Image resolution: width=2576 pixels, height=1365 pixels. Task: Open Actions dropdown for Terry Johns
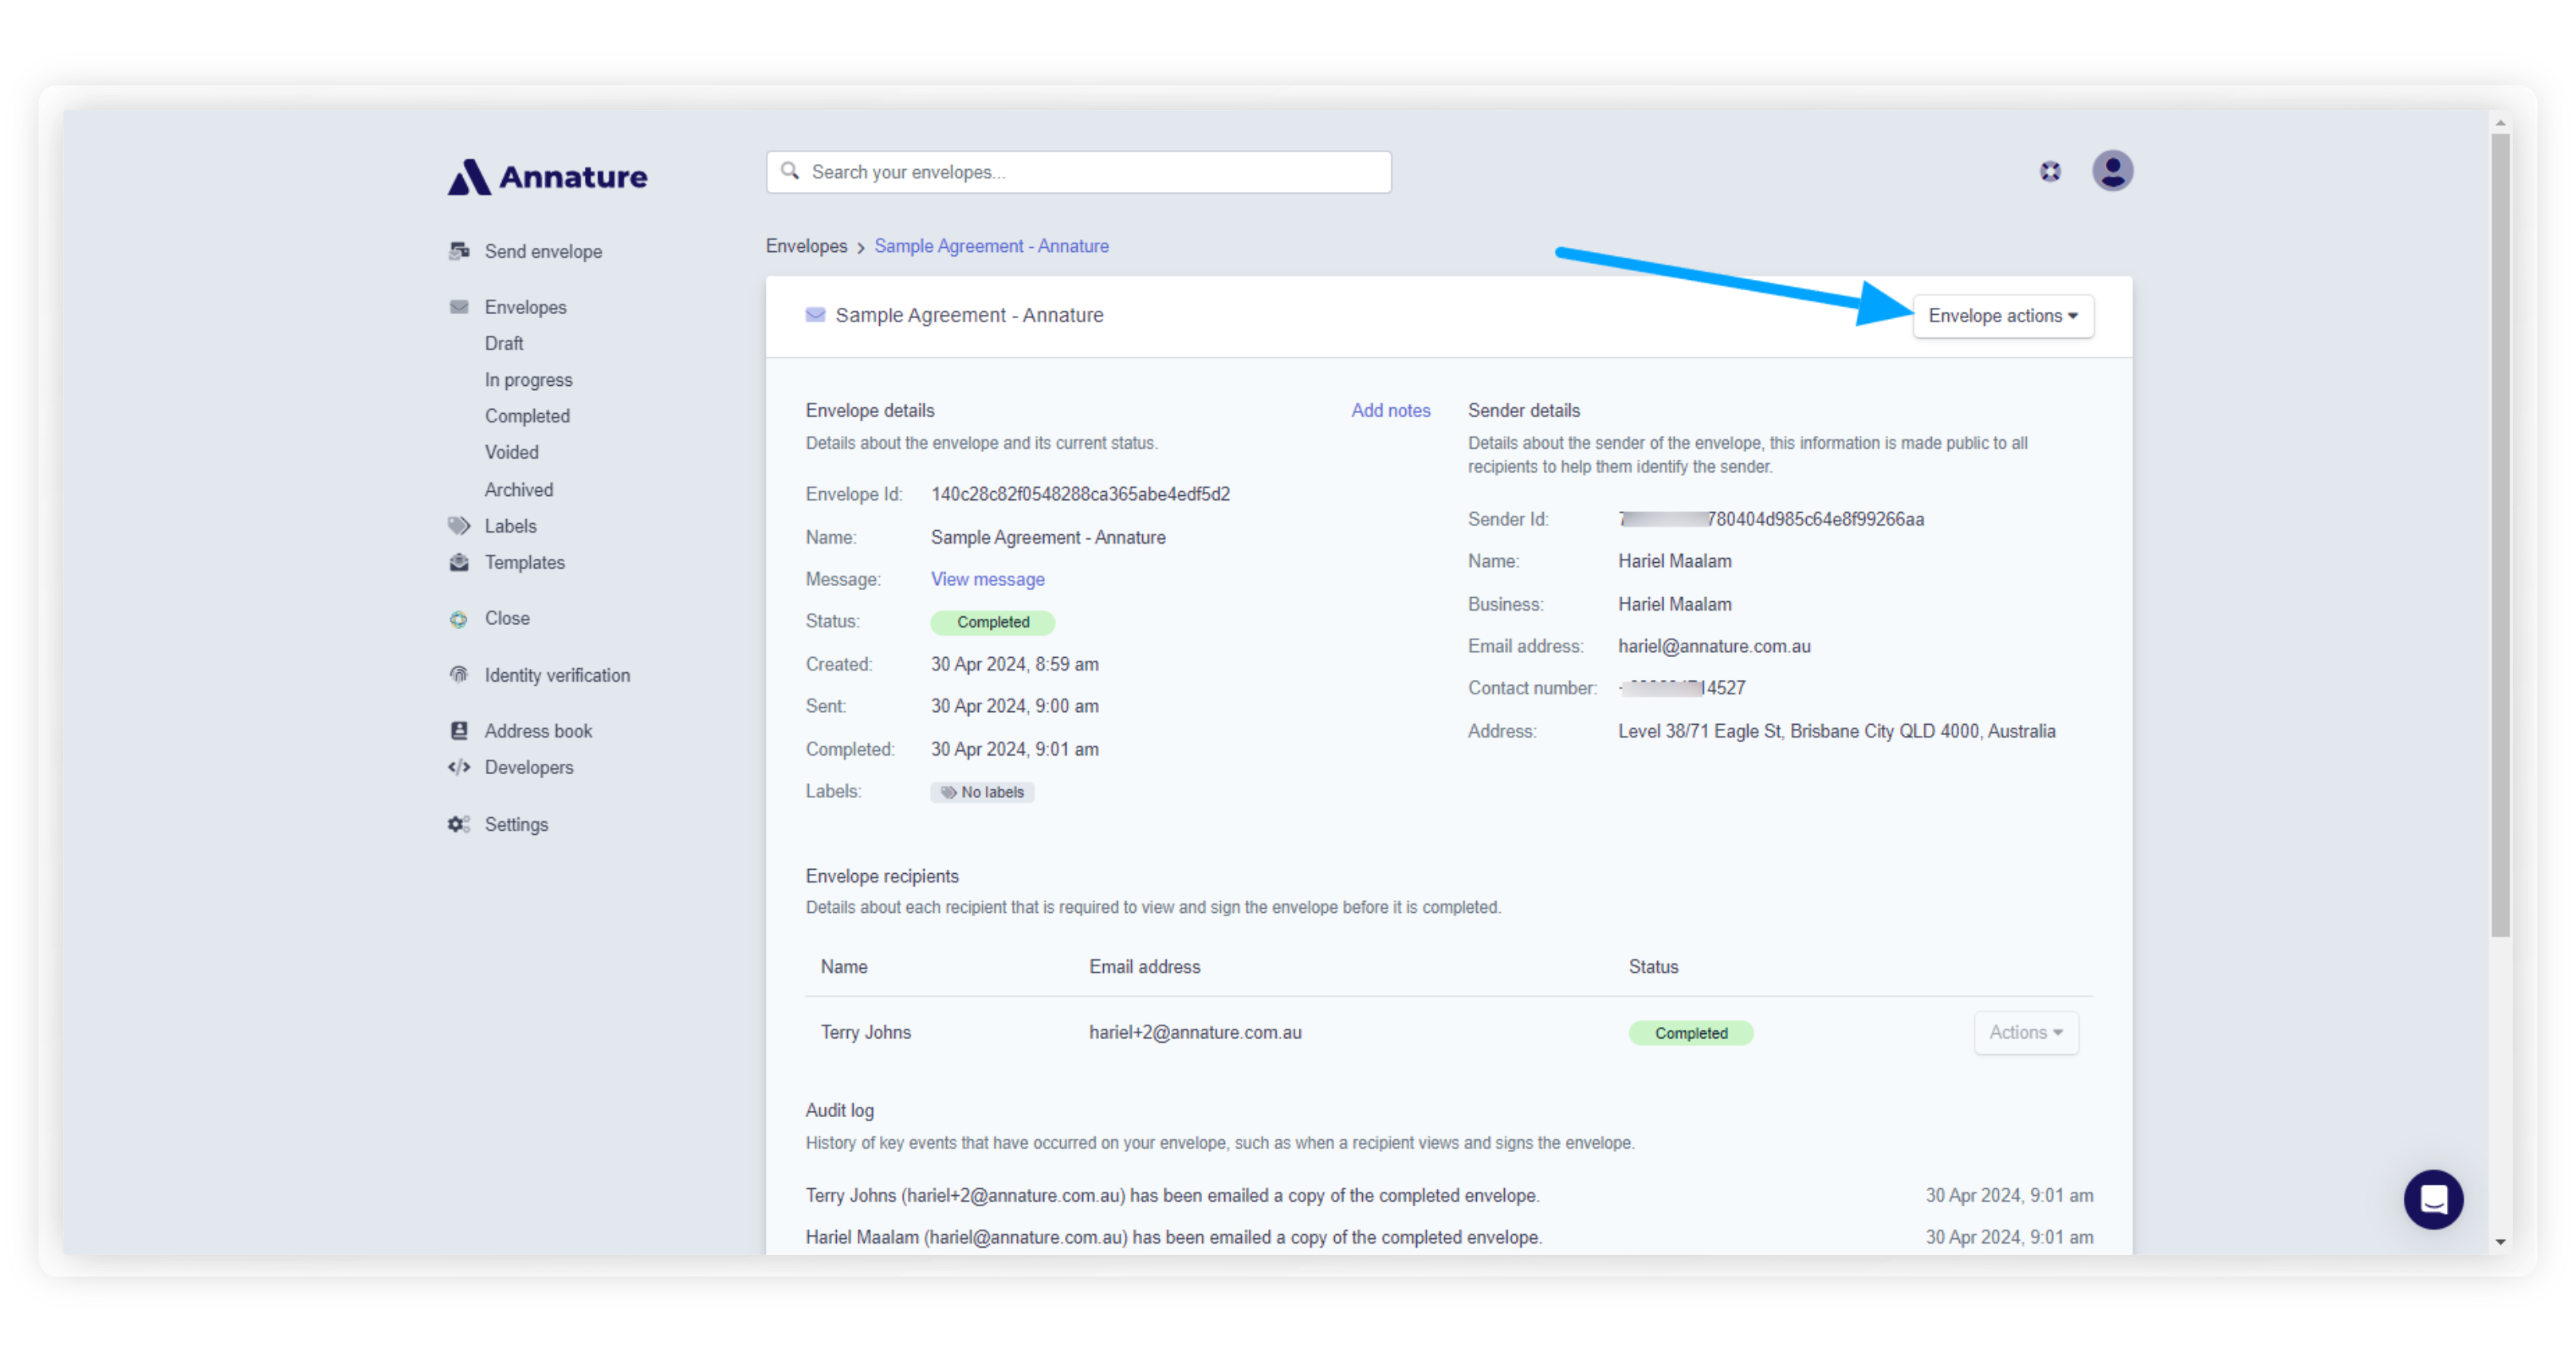pos(2026,1033)
